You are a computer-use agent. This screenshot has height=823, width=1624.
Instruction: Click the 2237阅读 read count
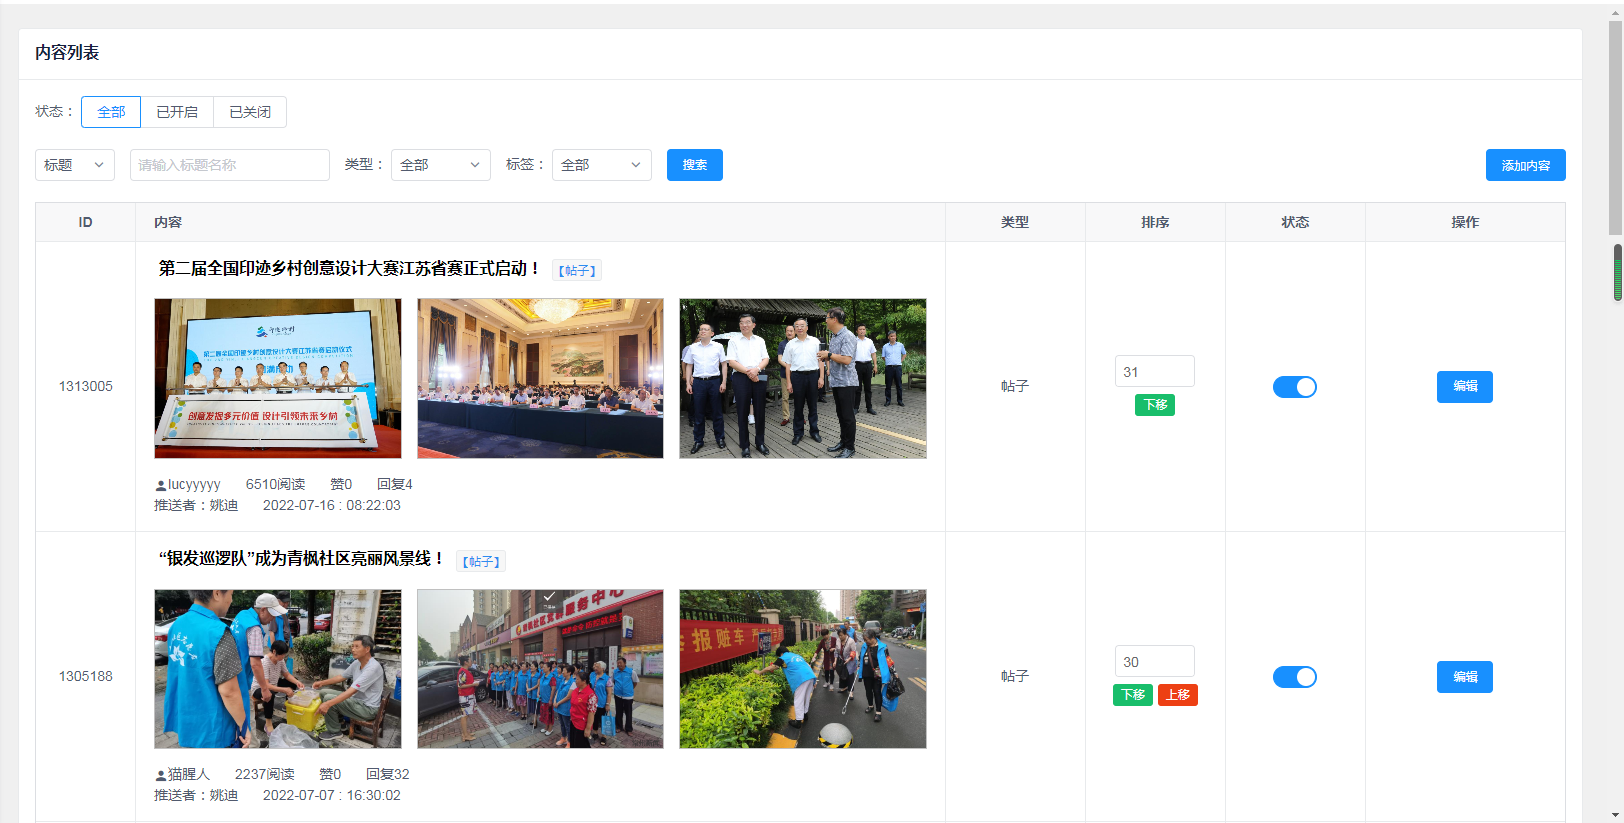pyautogui.click(x=265, y=774)
